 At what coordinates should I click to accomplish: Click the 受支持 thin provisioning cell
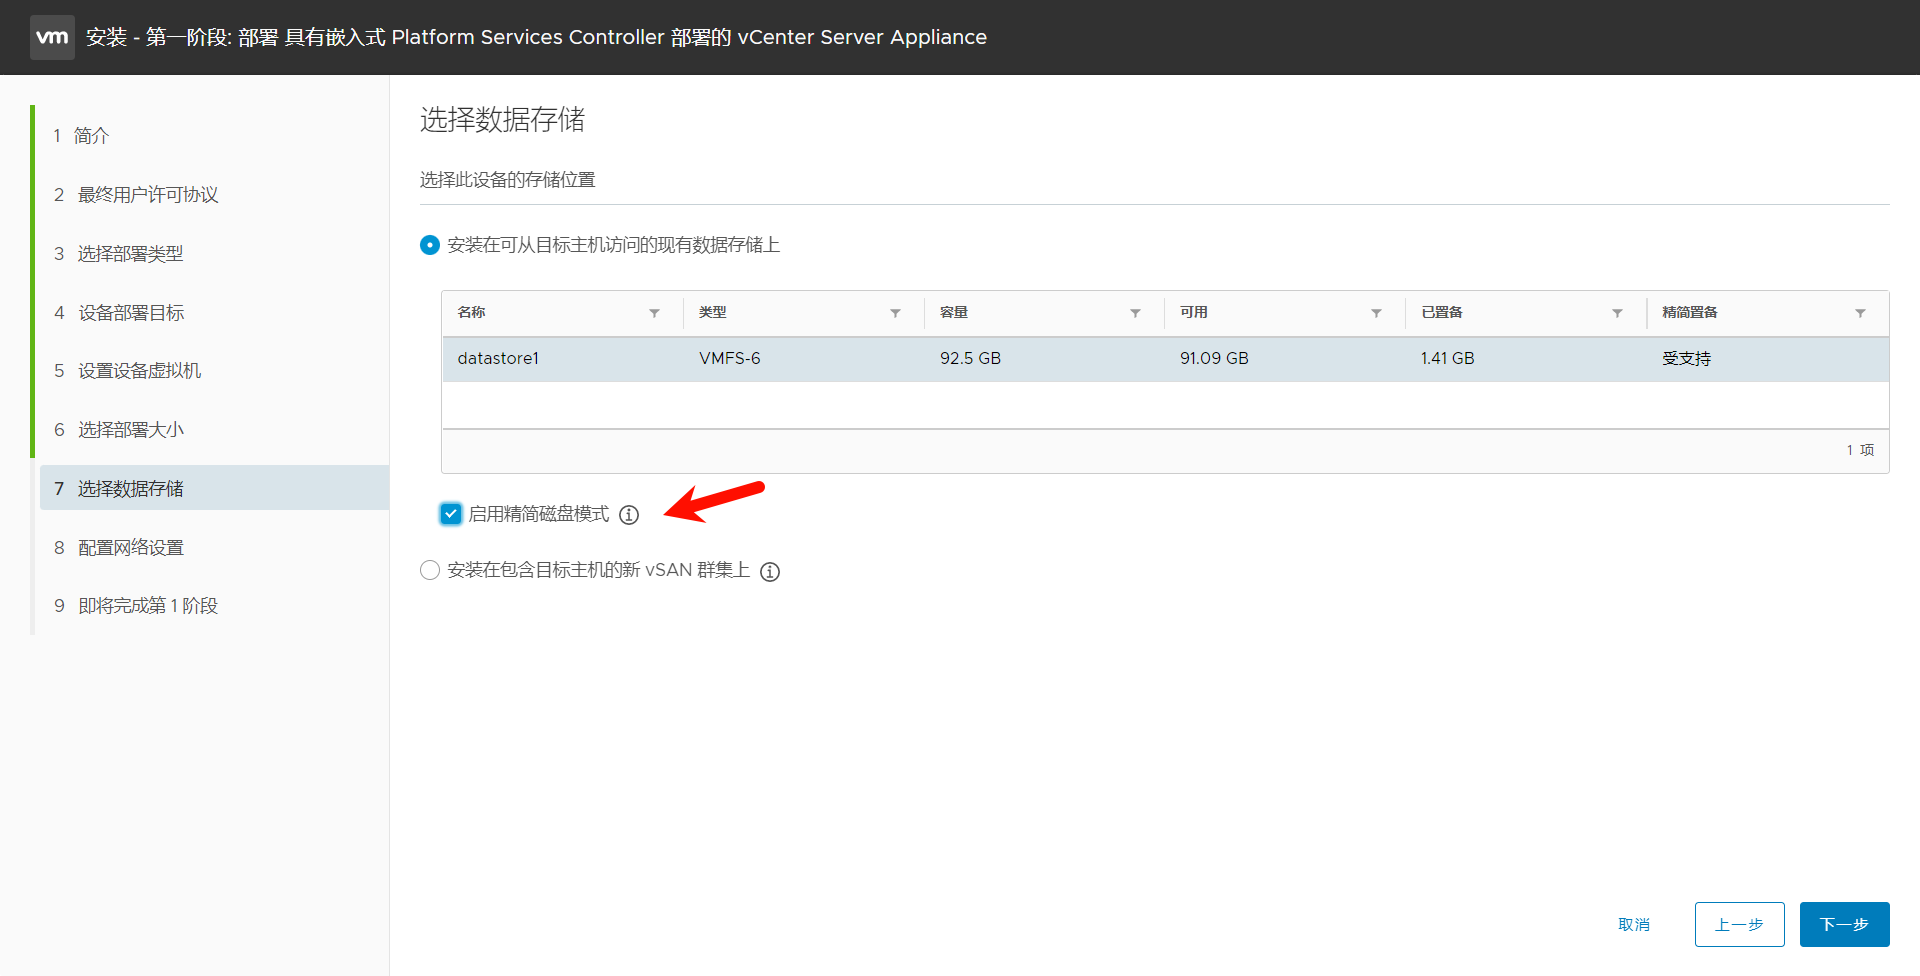point(1686,359)
